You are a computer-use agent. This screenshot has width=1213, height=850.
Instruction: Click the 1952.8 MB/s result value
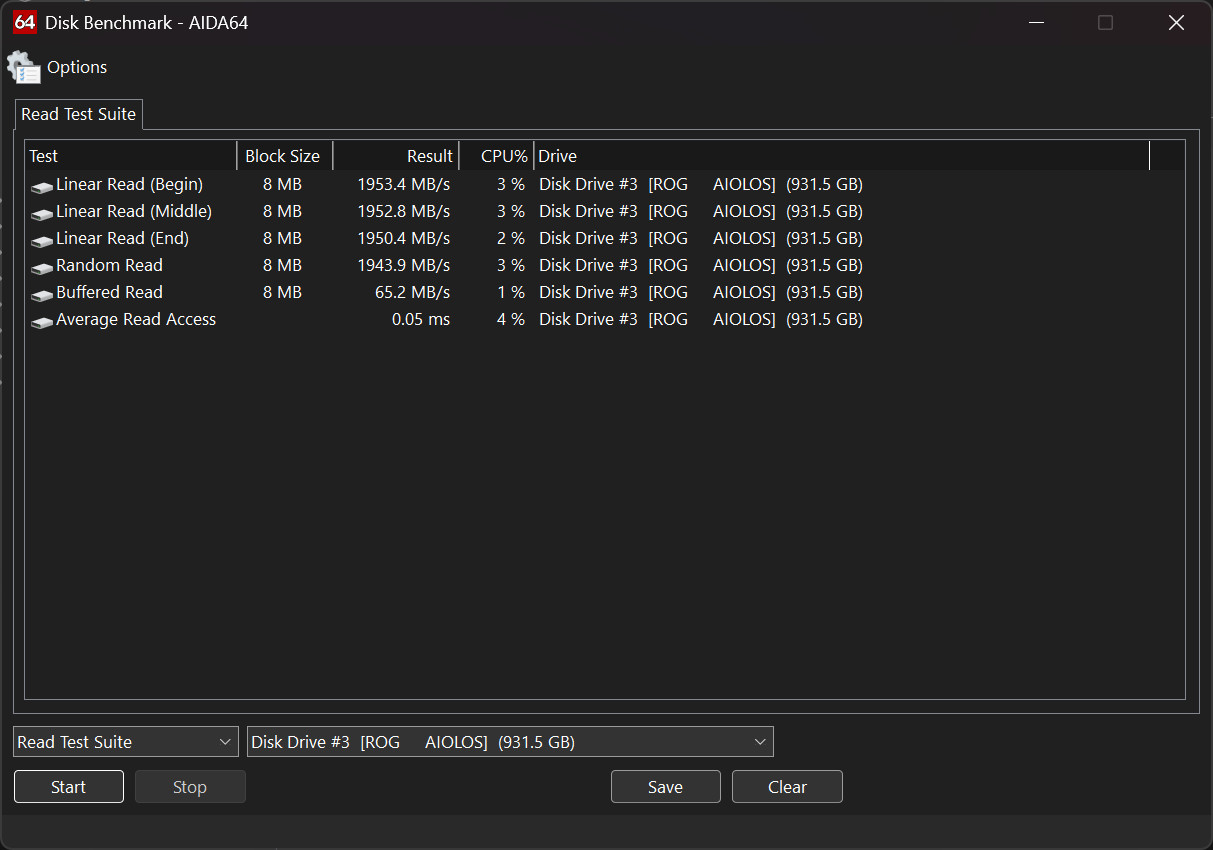coord(403,211)
